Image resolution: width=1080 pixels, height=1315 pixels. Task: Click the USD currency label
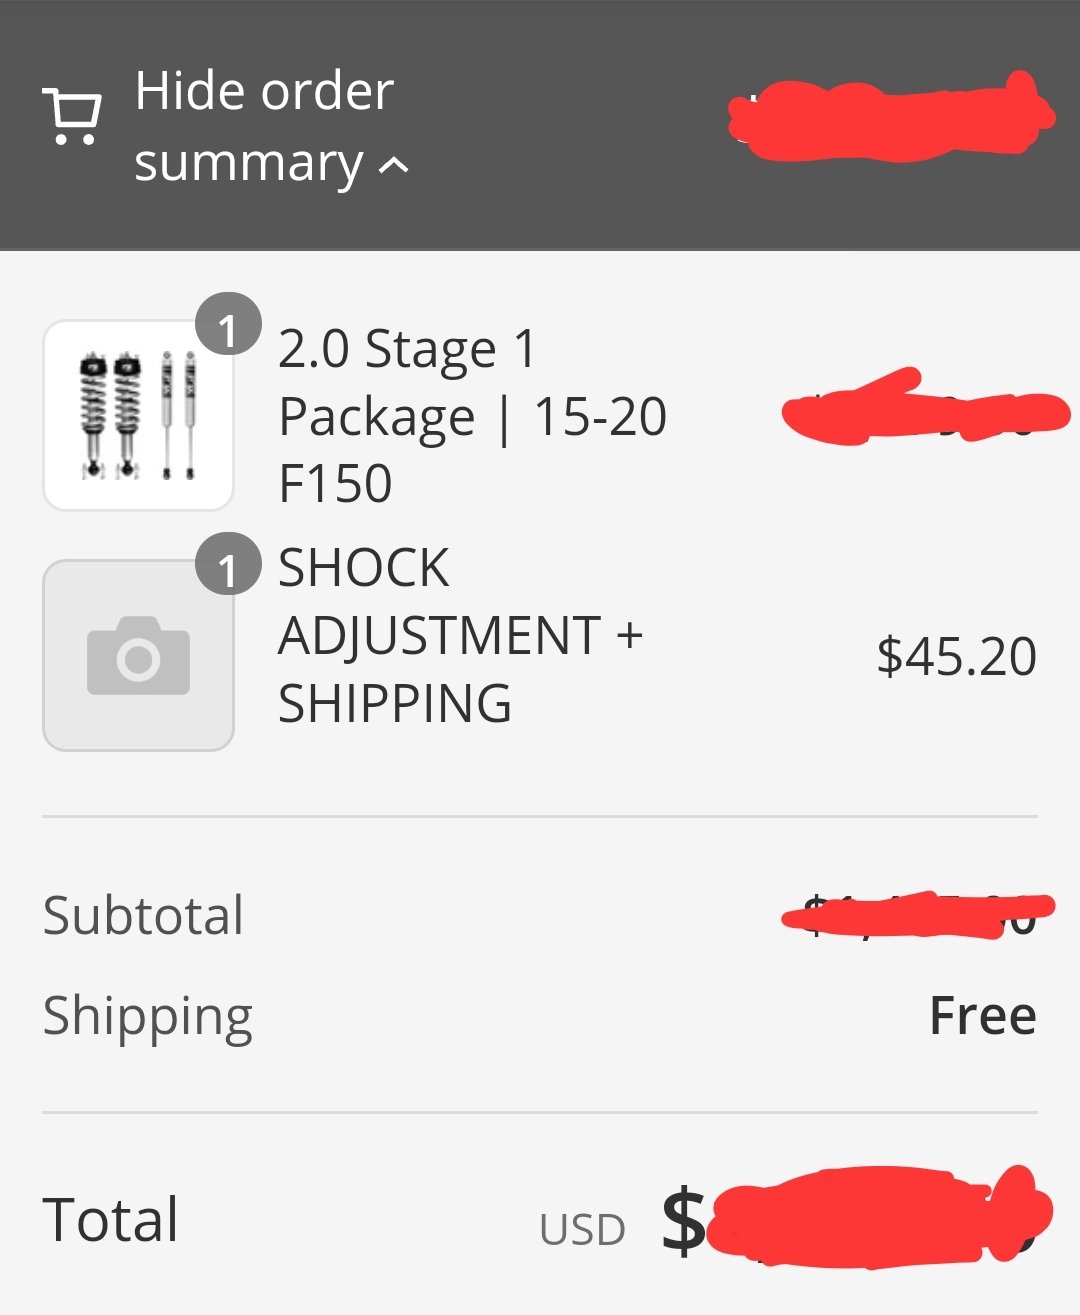pos(582,1230)
